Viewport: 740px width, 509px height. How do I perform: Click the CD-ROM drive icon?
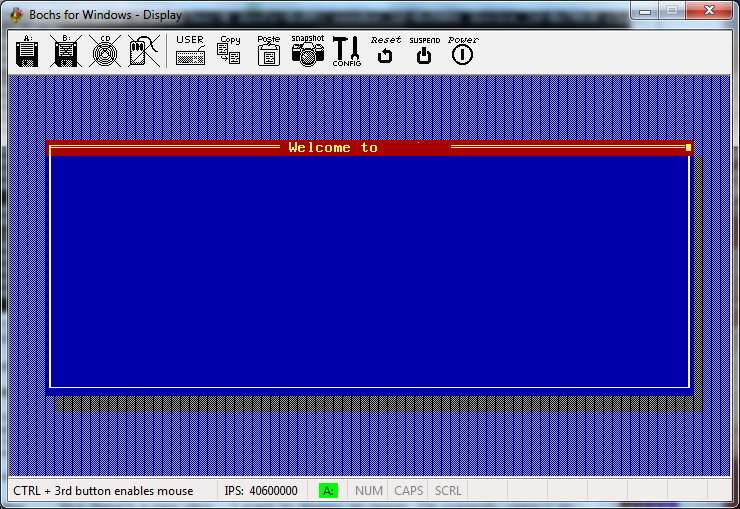[x=103, y=51]
